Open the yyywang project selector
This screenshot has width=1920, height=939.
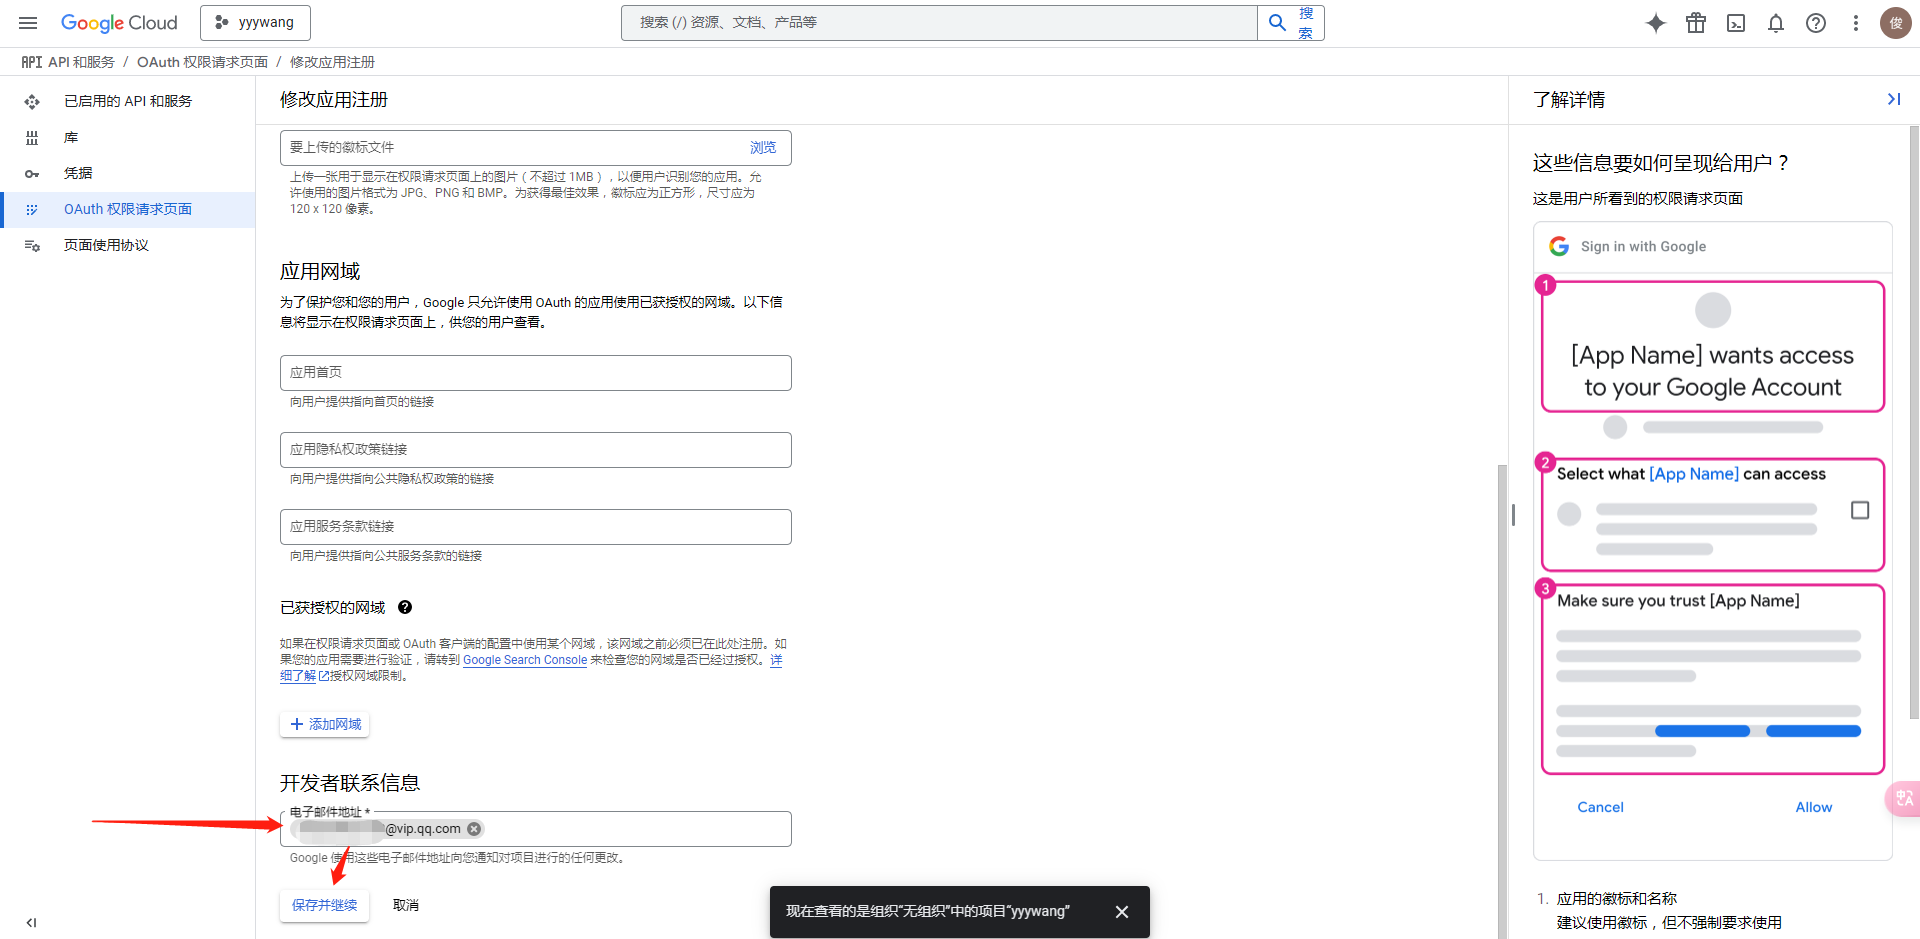click(x=255, y=23)
